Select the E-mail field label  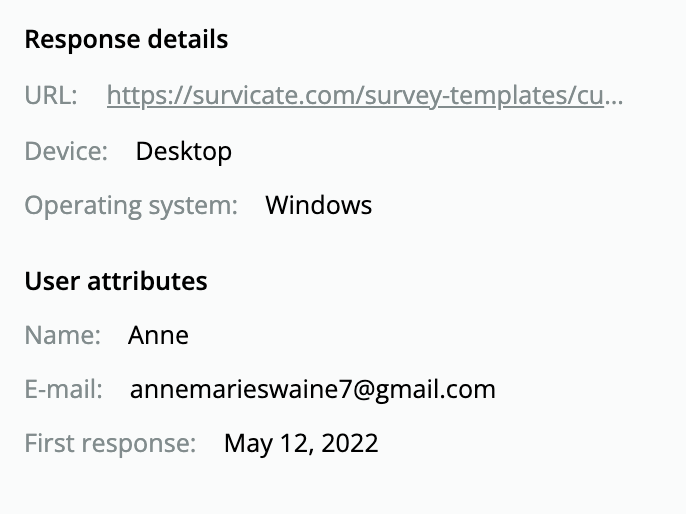[63, 389]
